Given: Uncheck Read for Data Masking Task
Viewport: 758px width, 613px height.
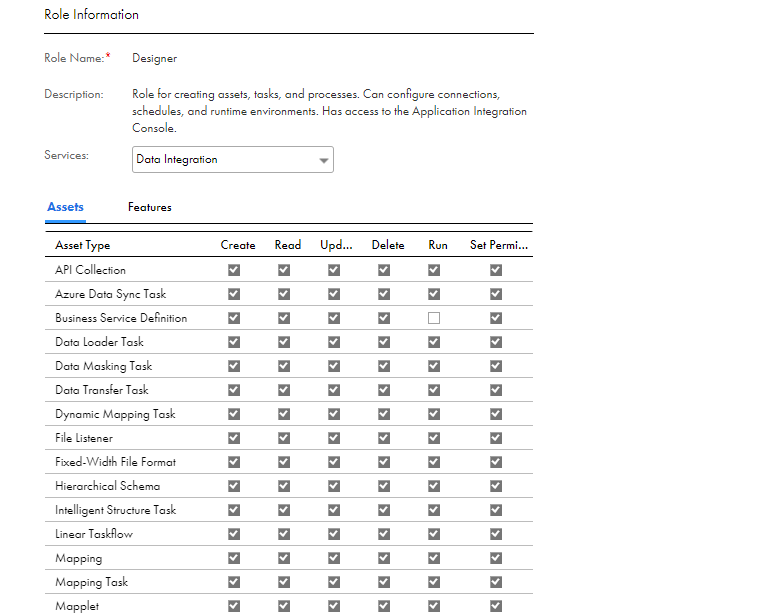Looking at the screenshot, I should click(x=284, y=366).
